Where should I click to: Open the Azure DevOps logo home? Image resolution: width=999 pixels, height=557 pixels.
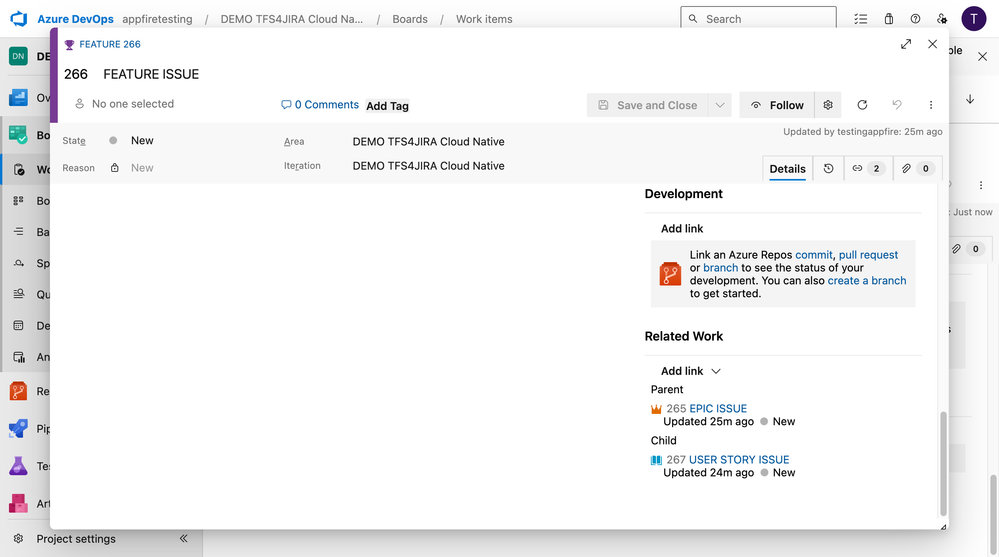tap(19, 19)
